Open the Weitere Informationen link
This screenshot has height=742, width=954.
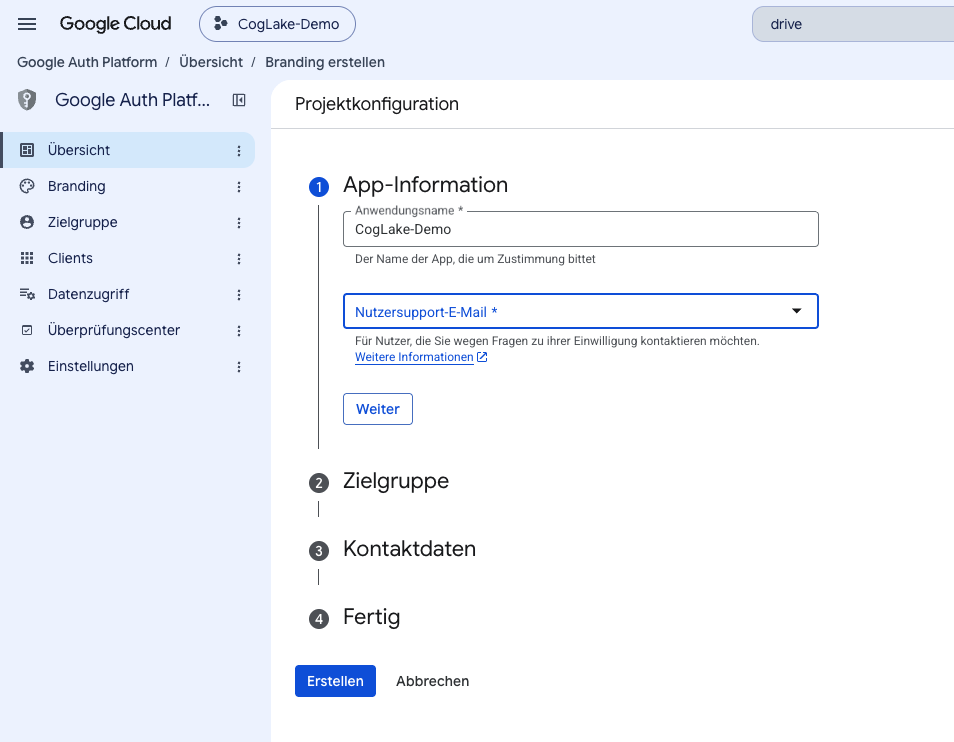pos(414,357)
